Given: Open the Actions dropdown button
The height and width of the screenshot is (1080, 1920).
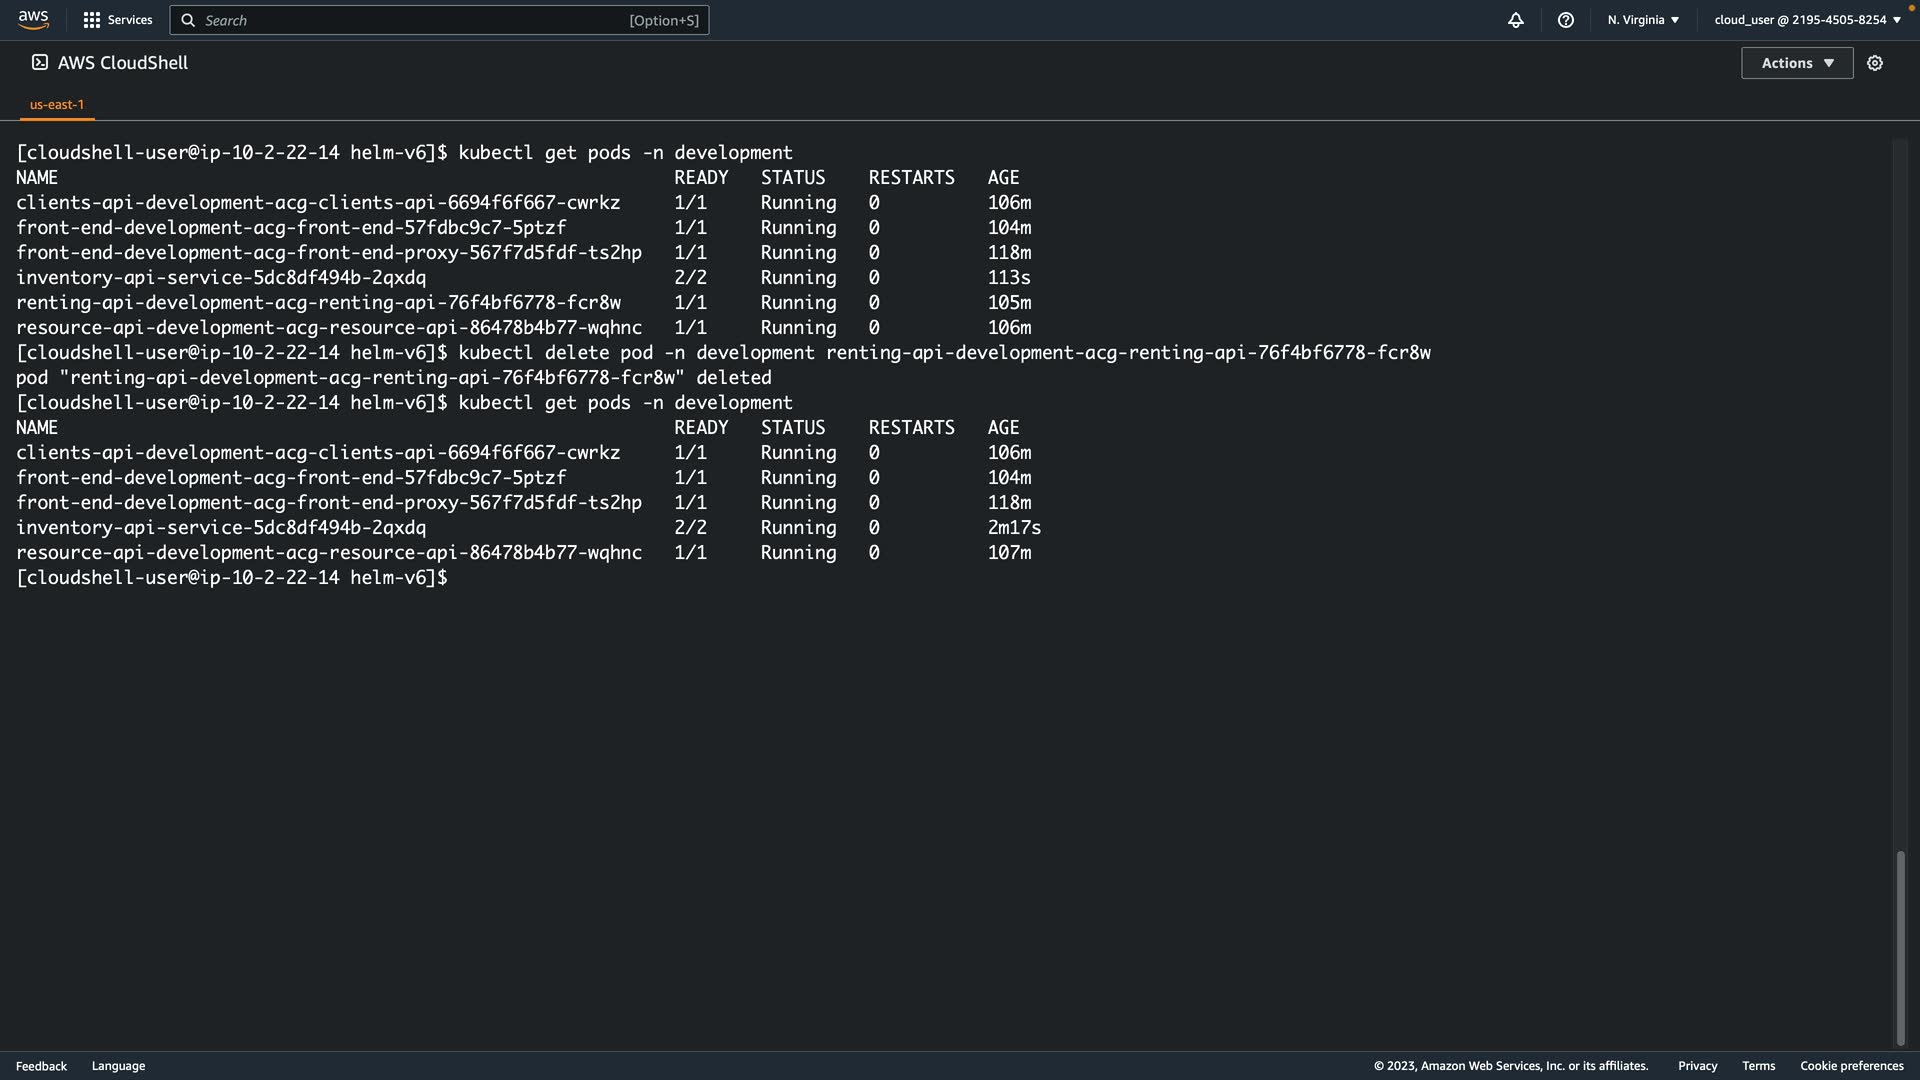Looking at the screenshot, I should coord(1796,63).
